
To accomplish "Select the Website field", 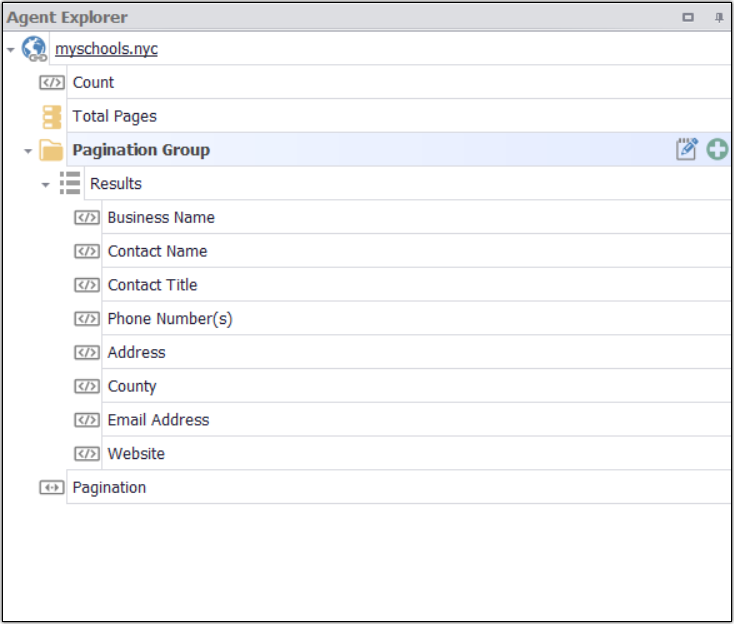I will click(x=136, y=454).
